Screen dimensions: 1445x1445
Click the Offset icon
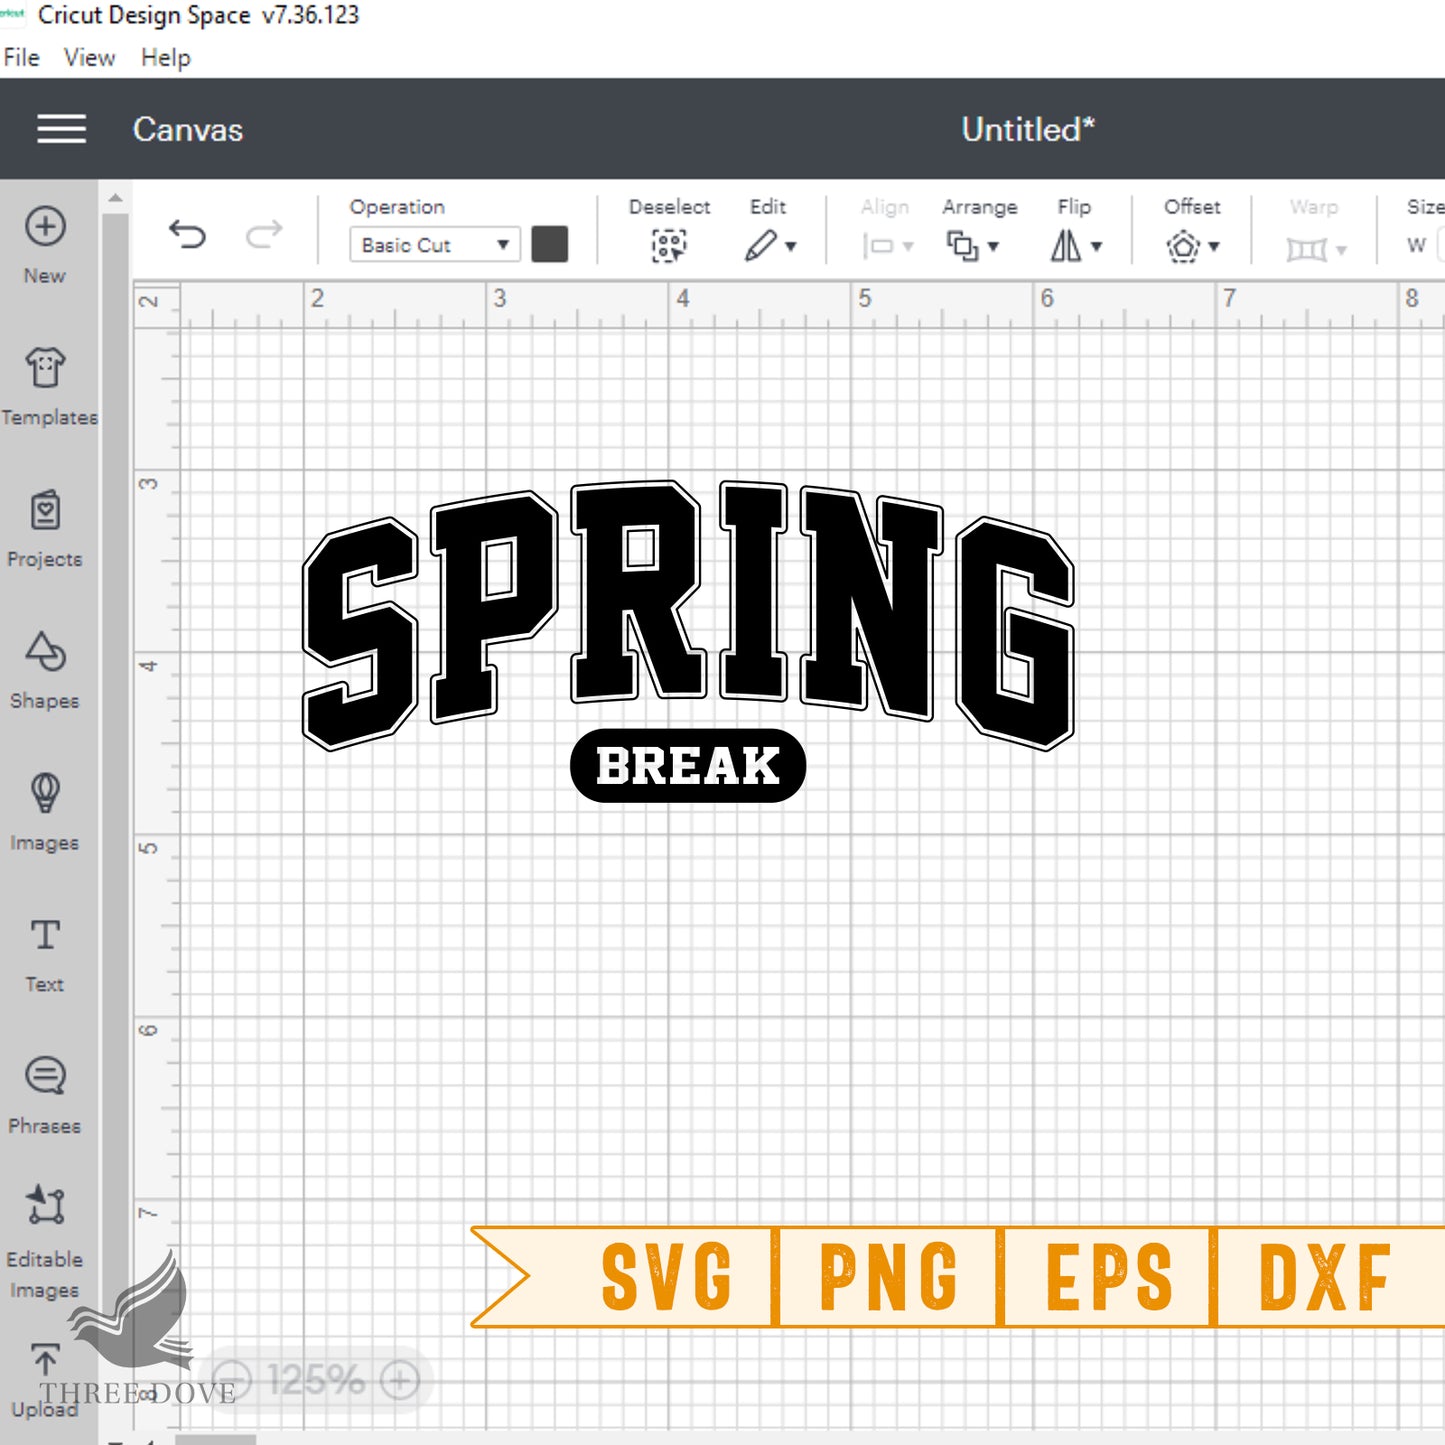[x=1183, y=245]
